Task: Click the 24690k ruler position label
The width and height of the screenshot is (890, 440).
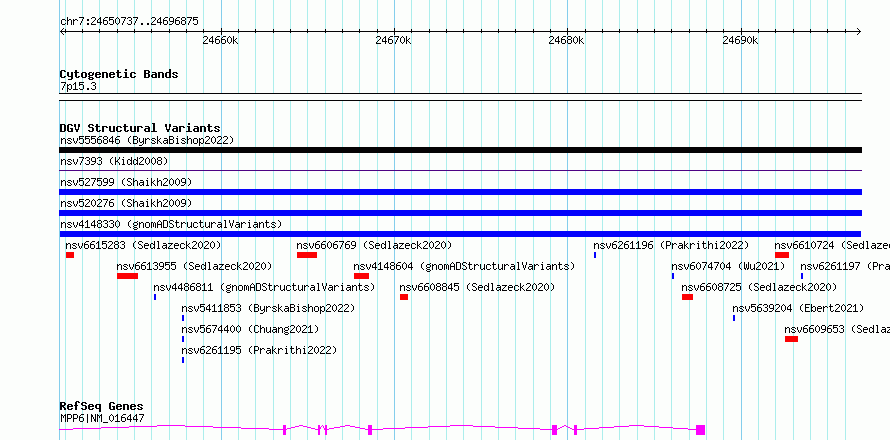Action: tap(740, 40)
